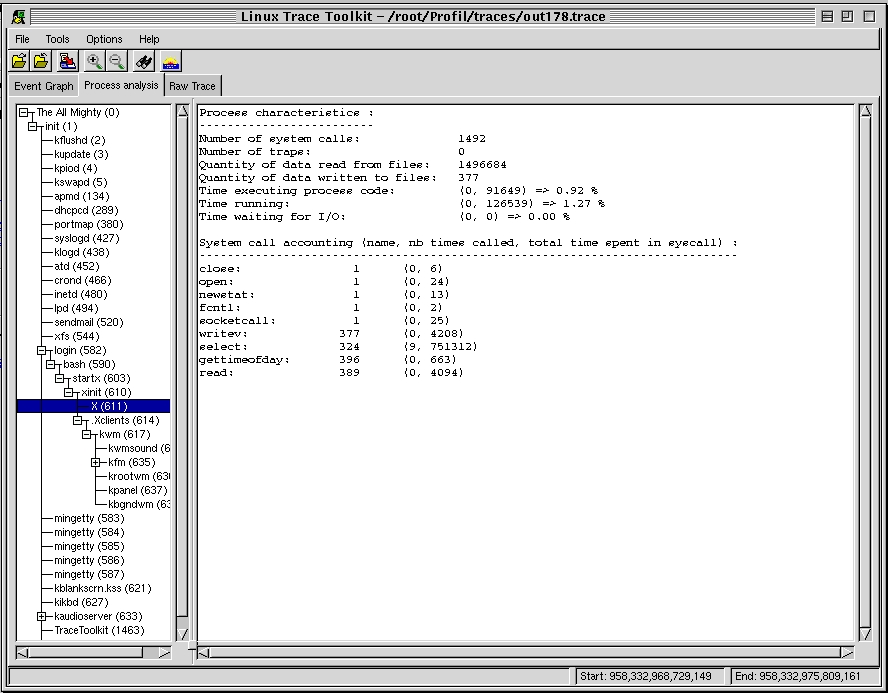Click the dump to file toolbar icon

[x=67, y=61]
